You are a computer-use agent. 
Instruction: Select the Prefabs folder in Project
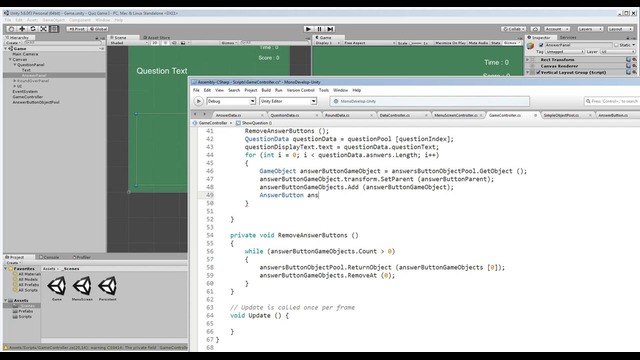coord(23,311)
